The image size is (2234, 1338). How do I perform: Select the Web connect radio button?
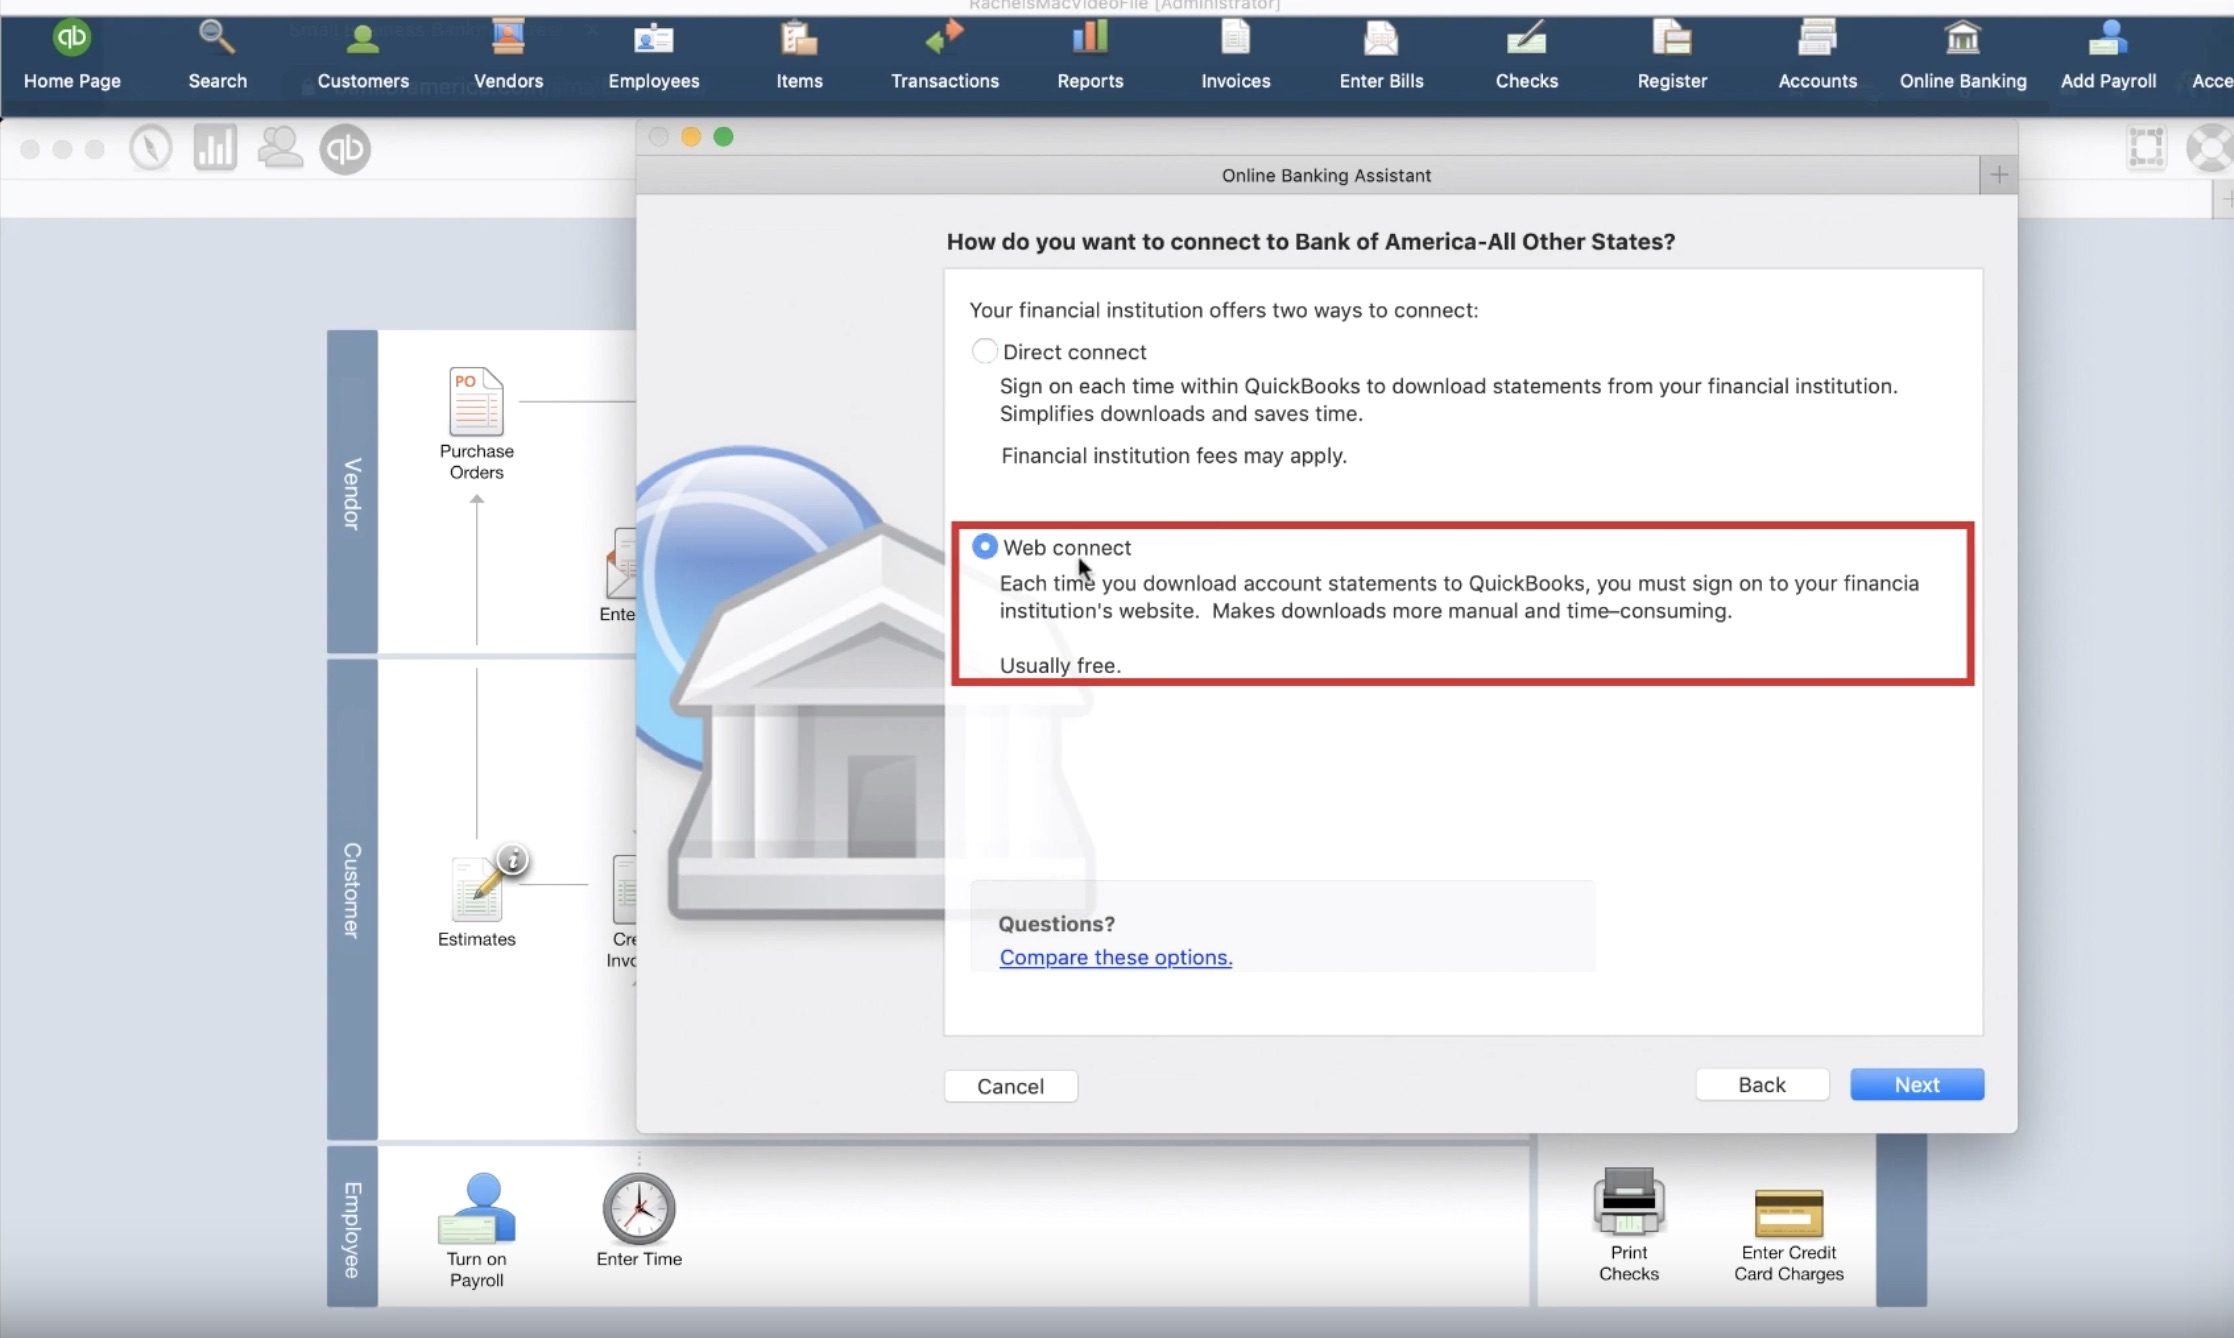[985, 546]
